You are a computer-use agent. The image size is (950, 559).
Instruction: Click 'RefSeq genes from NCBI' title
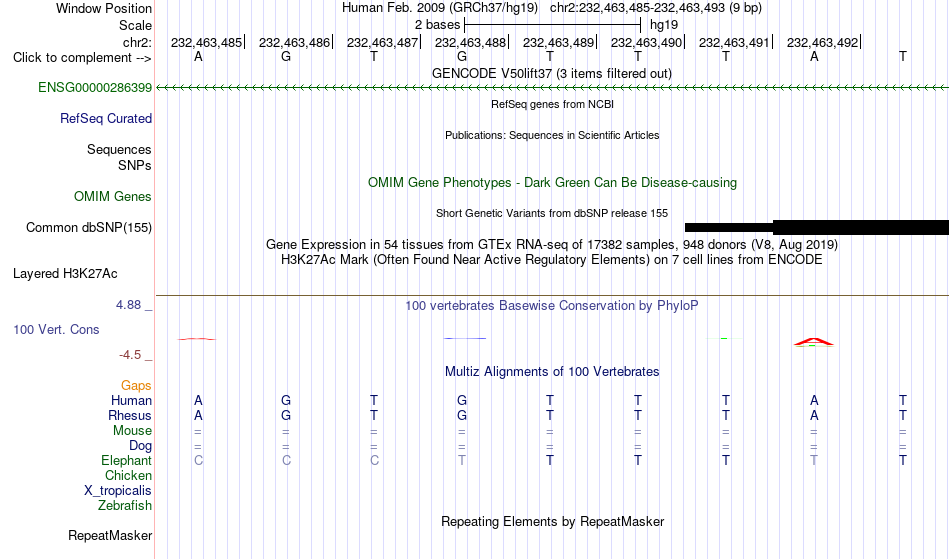[x=553, y=104]
